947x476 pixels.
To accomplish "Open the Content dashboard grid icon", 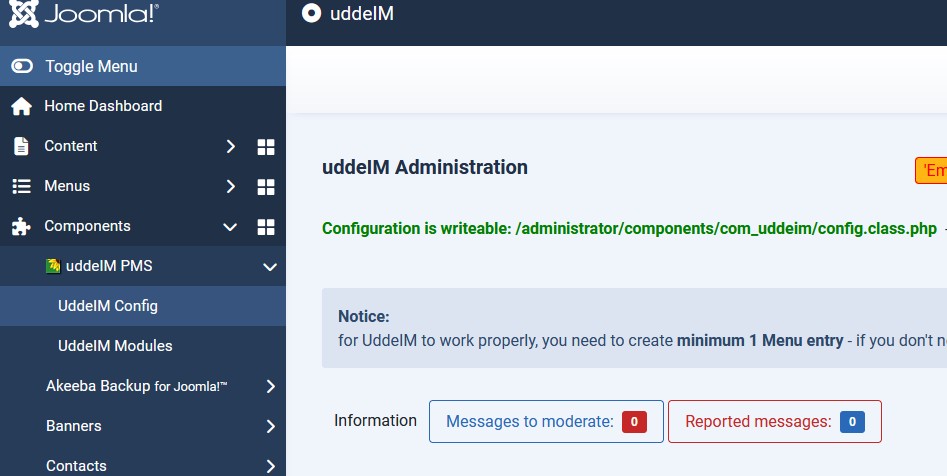I will [266, 147].
